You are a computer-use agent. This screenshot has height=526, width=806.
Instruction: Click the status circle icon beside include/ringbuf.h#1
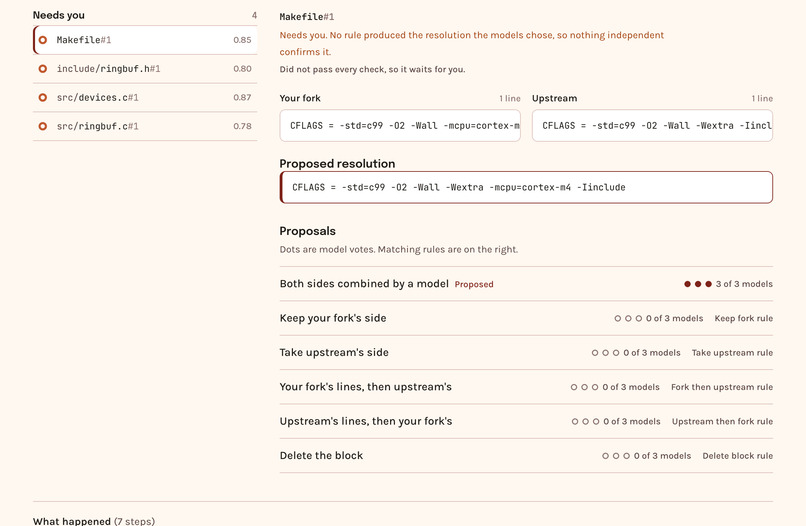click(43, 68)
